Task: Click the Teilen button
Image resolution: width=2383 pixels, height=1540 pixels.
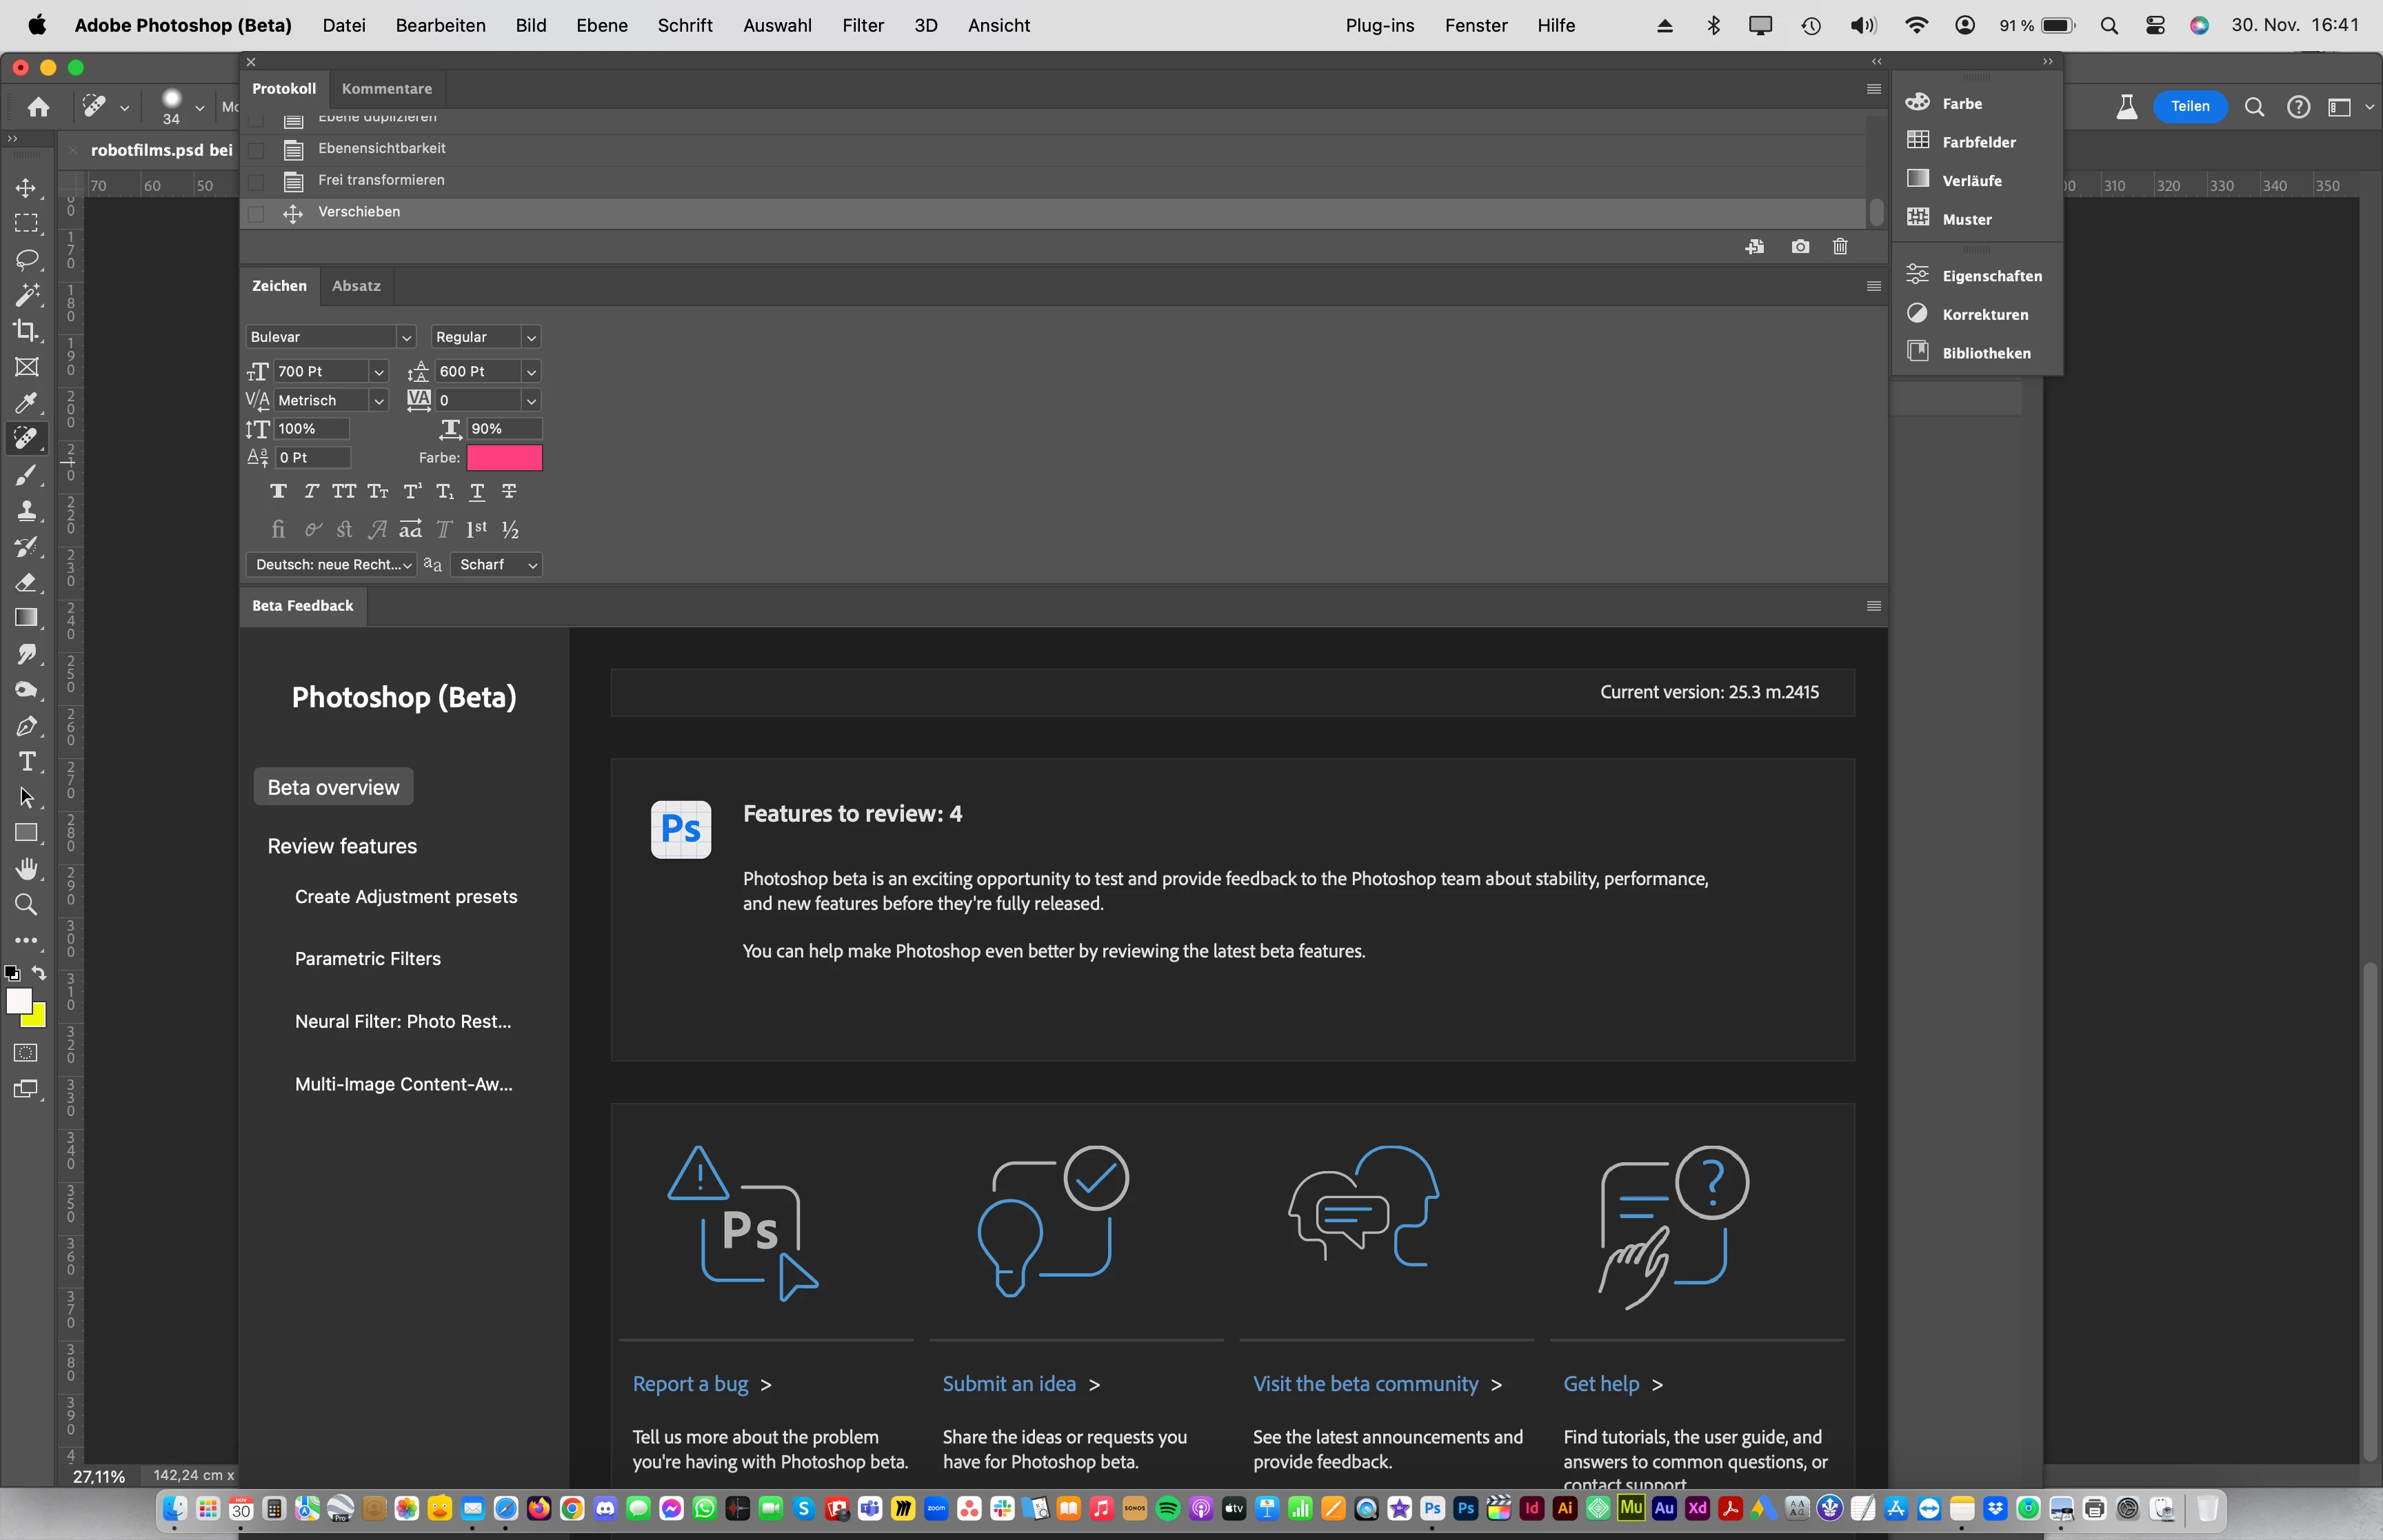Action: 2189,106
